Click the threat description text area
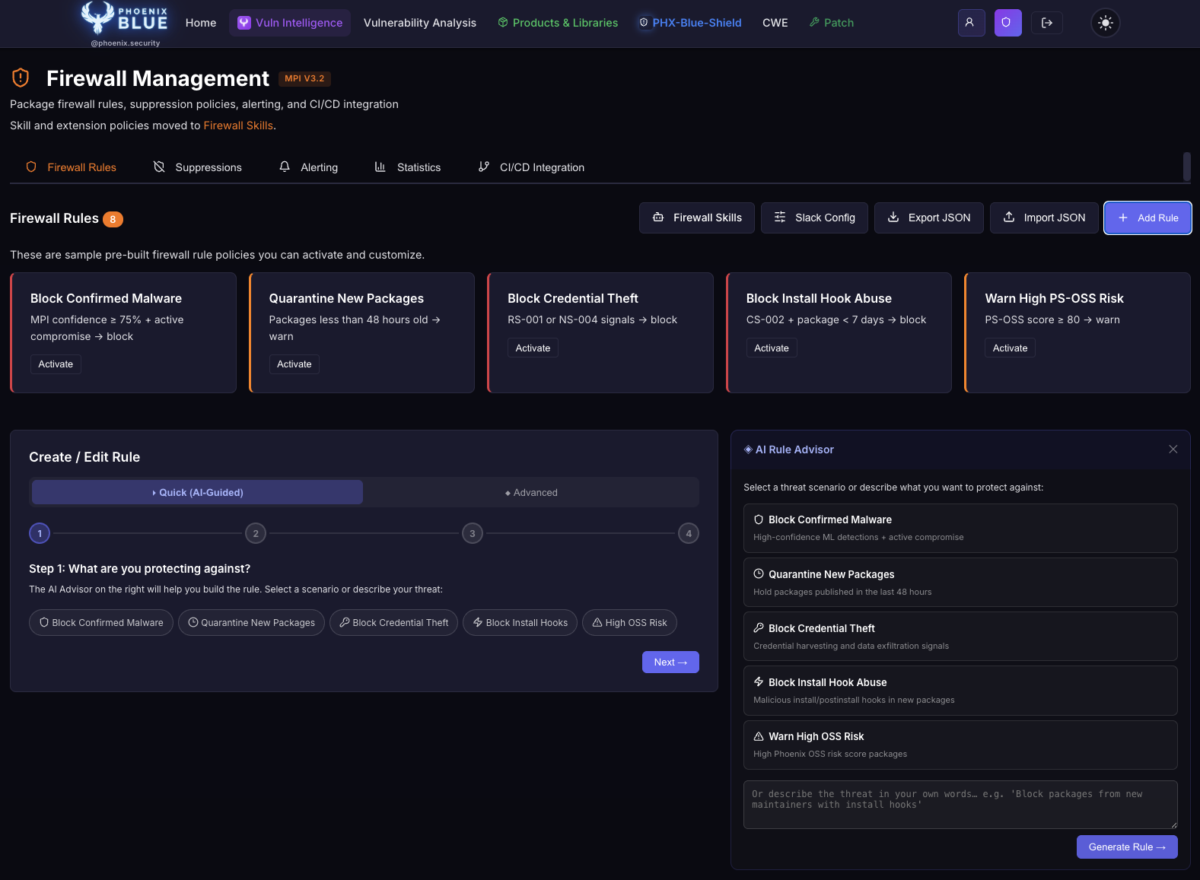The width and height of the screenshot is (1200, 880). tap(960, 804)
